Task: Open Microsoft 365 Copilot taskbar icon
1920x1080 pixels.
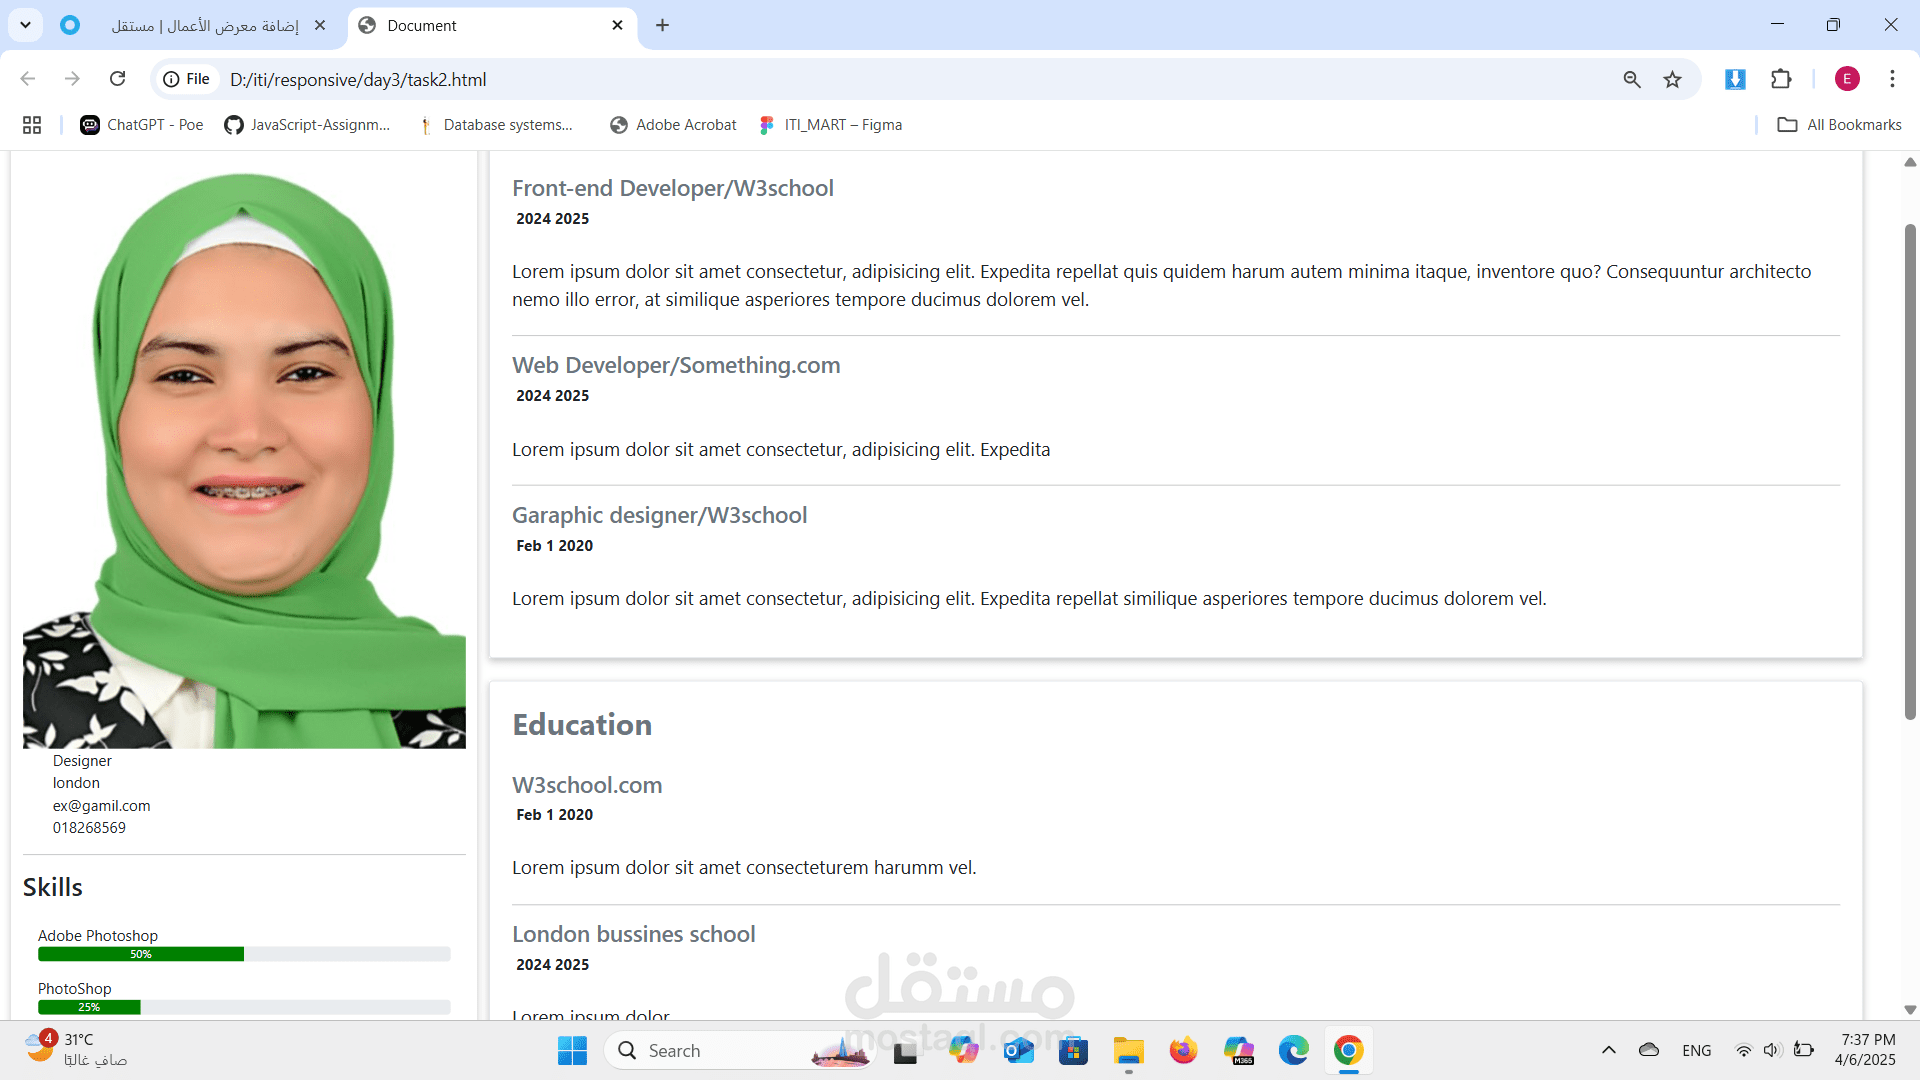Action: pyautogui.click(x=1238, y=1051)
